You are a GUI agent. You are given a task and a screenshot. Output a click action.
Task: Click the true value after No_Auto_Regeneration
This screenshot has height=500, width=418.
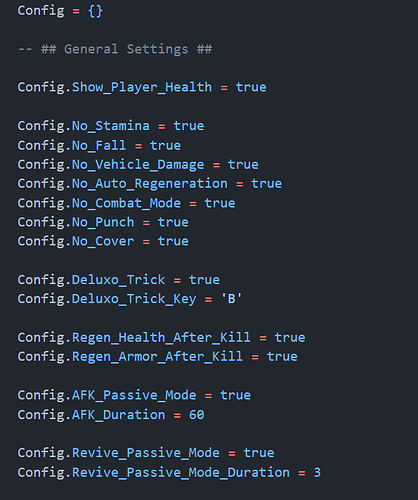[267, 184]
